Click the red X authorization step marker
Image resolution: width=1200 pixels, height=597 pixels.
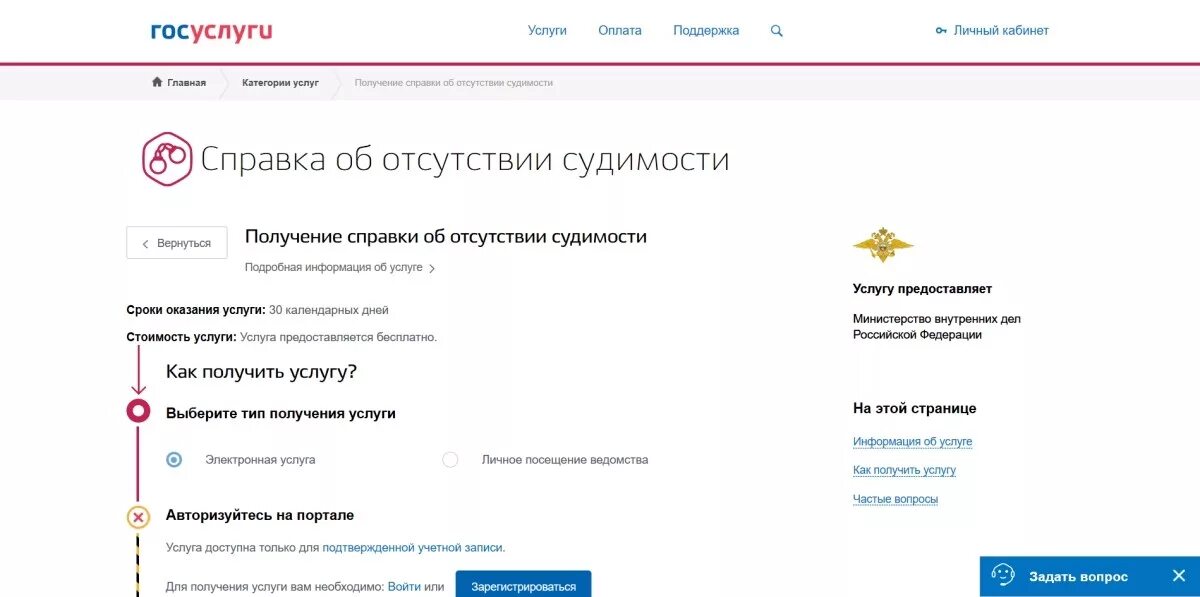(138, 517)
